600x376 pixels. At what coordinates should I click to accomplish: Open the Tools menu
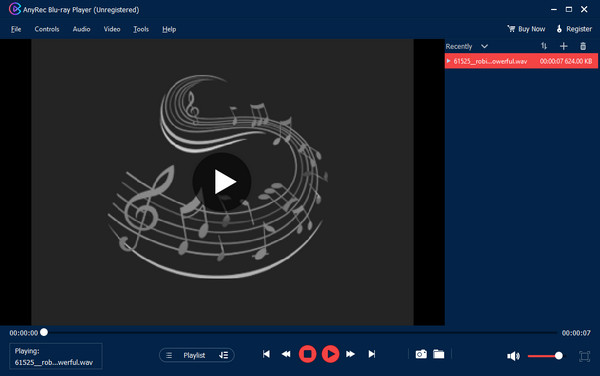141,29
